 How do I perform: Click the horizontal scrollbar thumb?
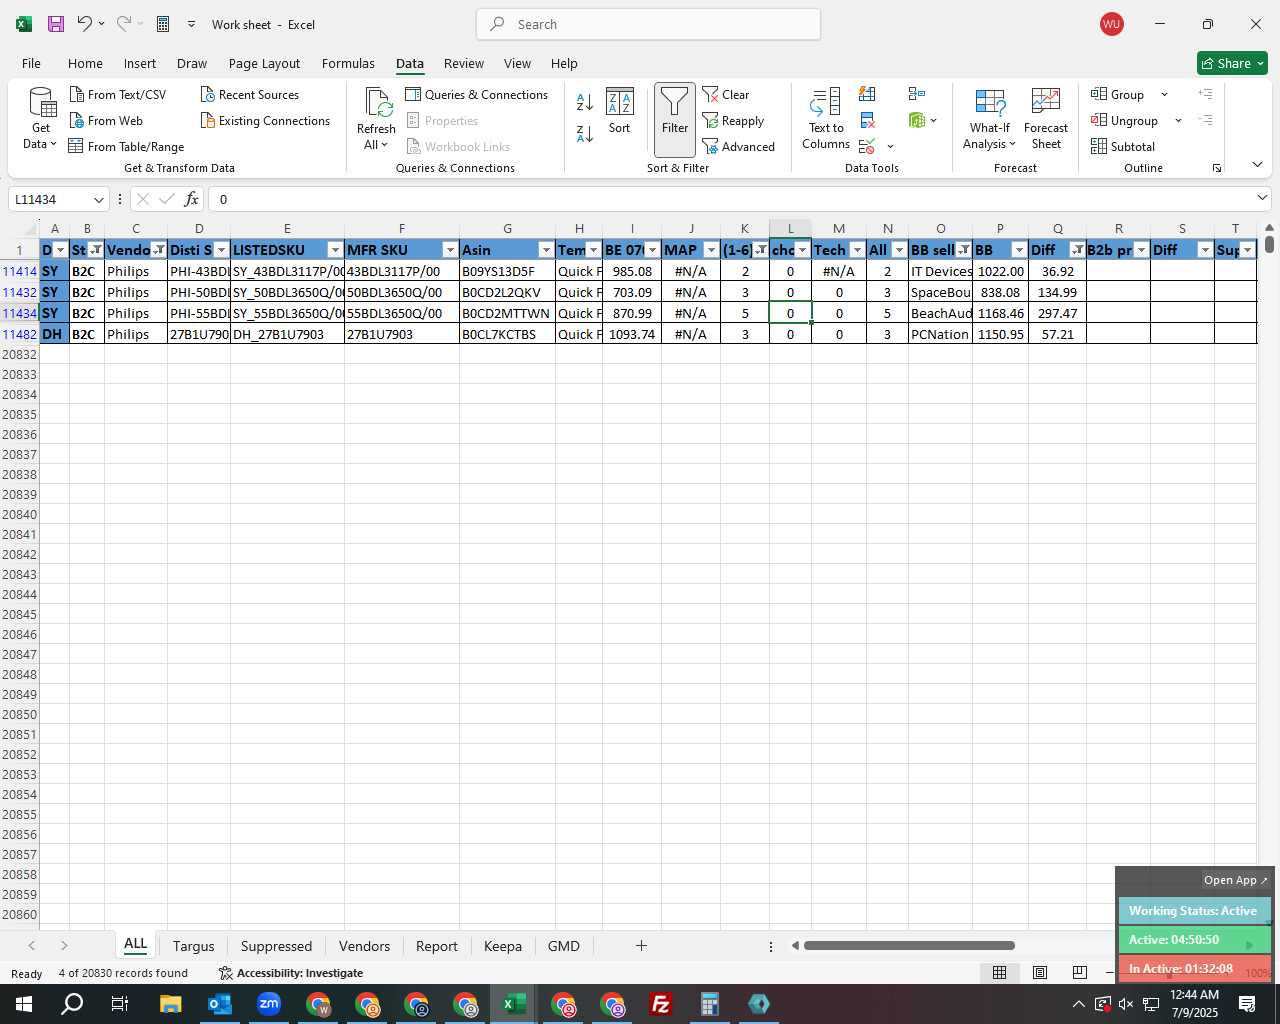tap(909, 946)
